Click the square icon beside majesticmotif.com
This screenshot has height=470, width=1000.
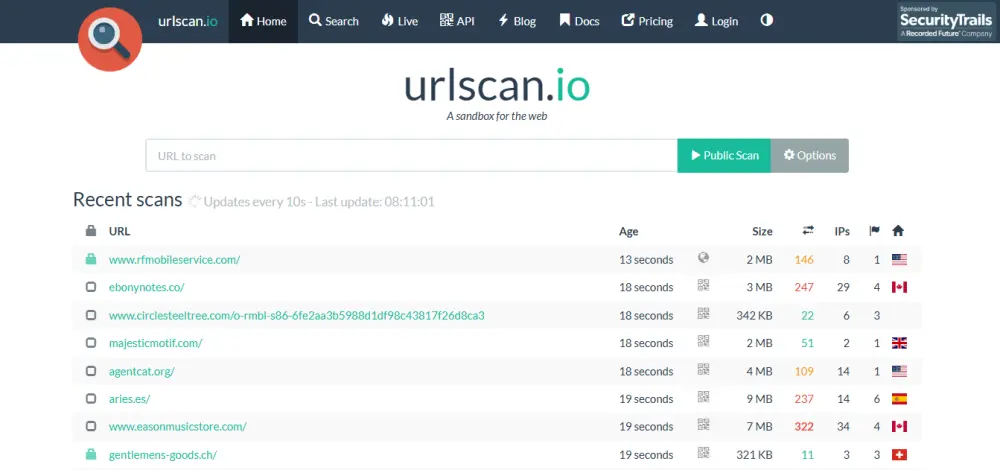click(91, 343)
